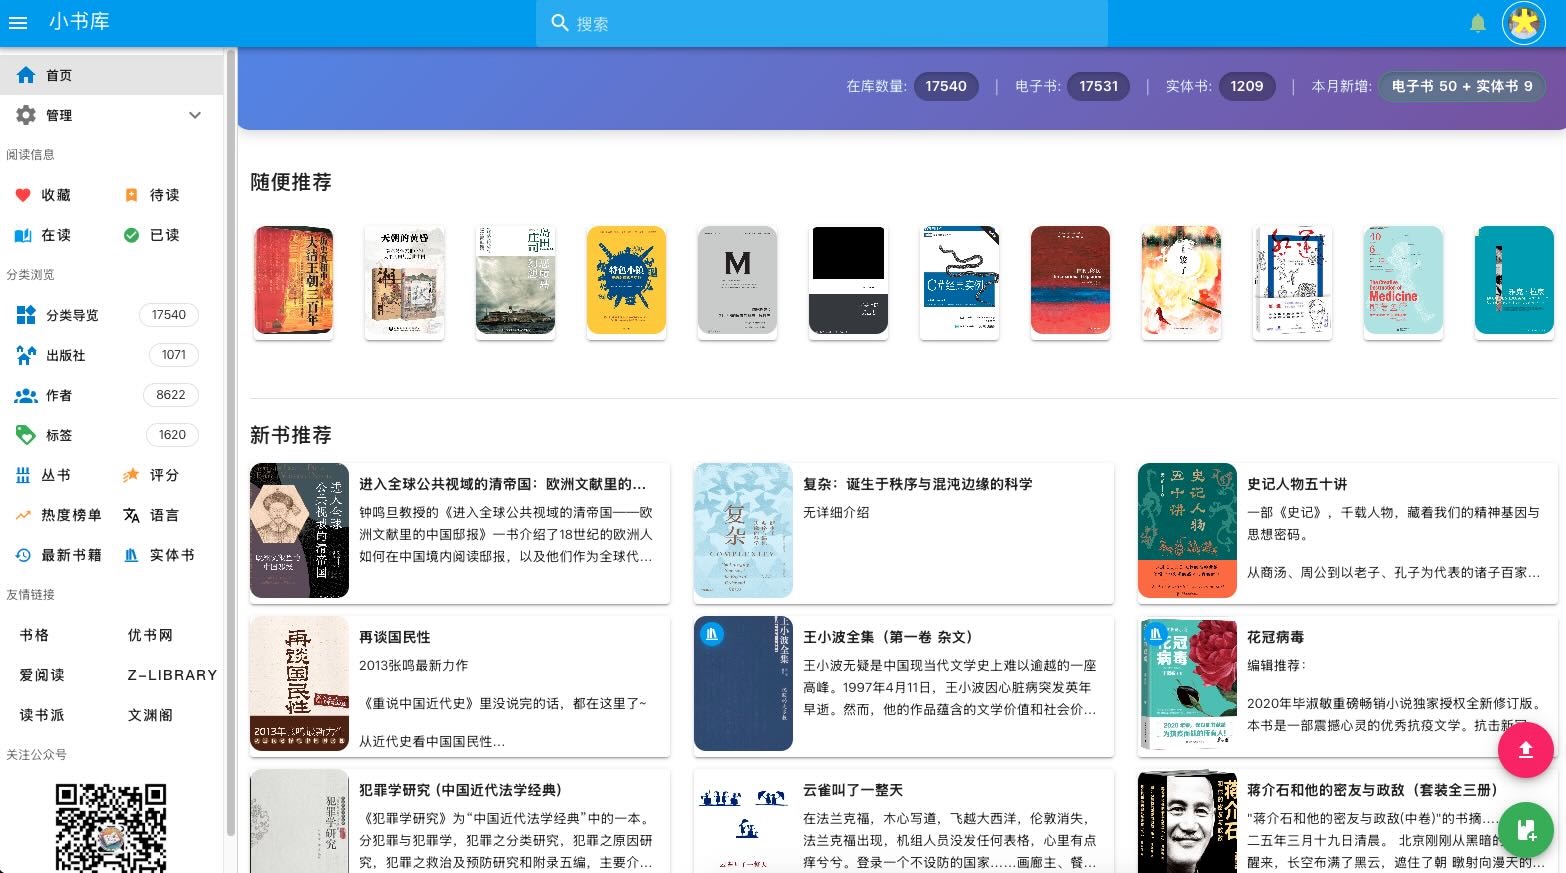The width and height of the screenshot is (1566, 873).
Task: Click the notification bell in top bar
Action: (1477, 22)
